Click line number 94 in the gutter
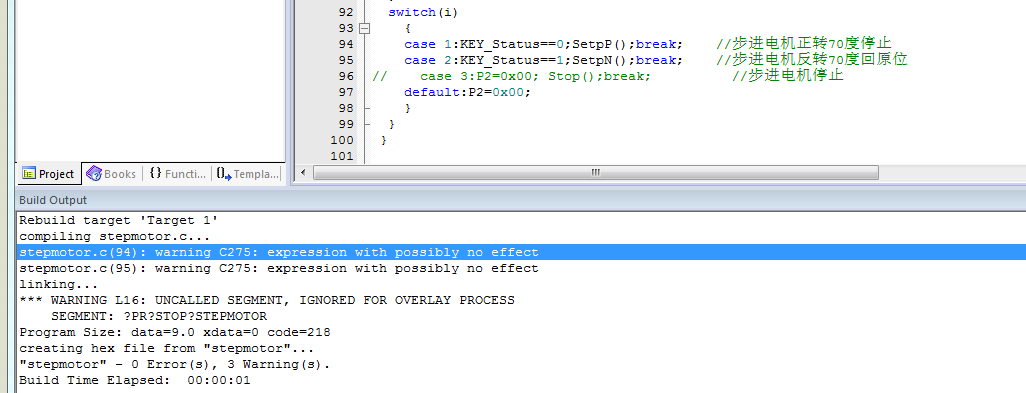 346,44
